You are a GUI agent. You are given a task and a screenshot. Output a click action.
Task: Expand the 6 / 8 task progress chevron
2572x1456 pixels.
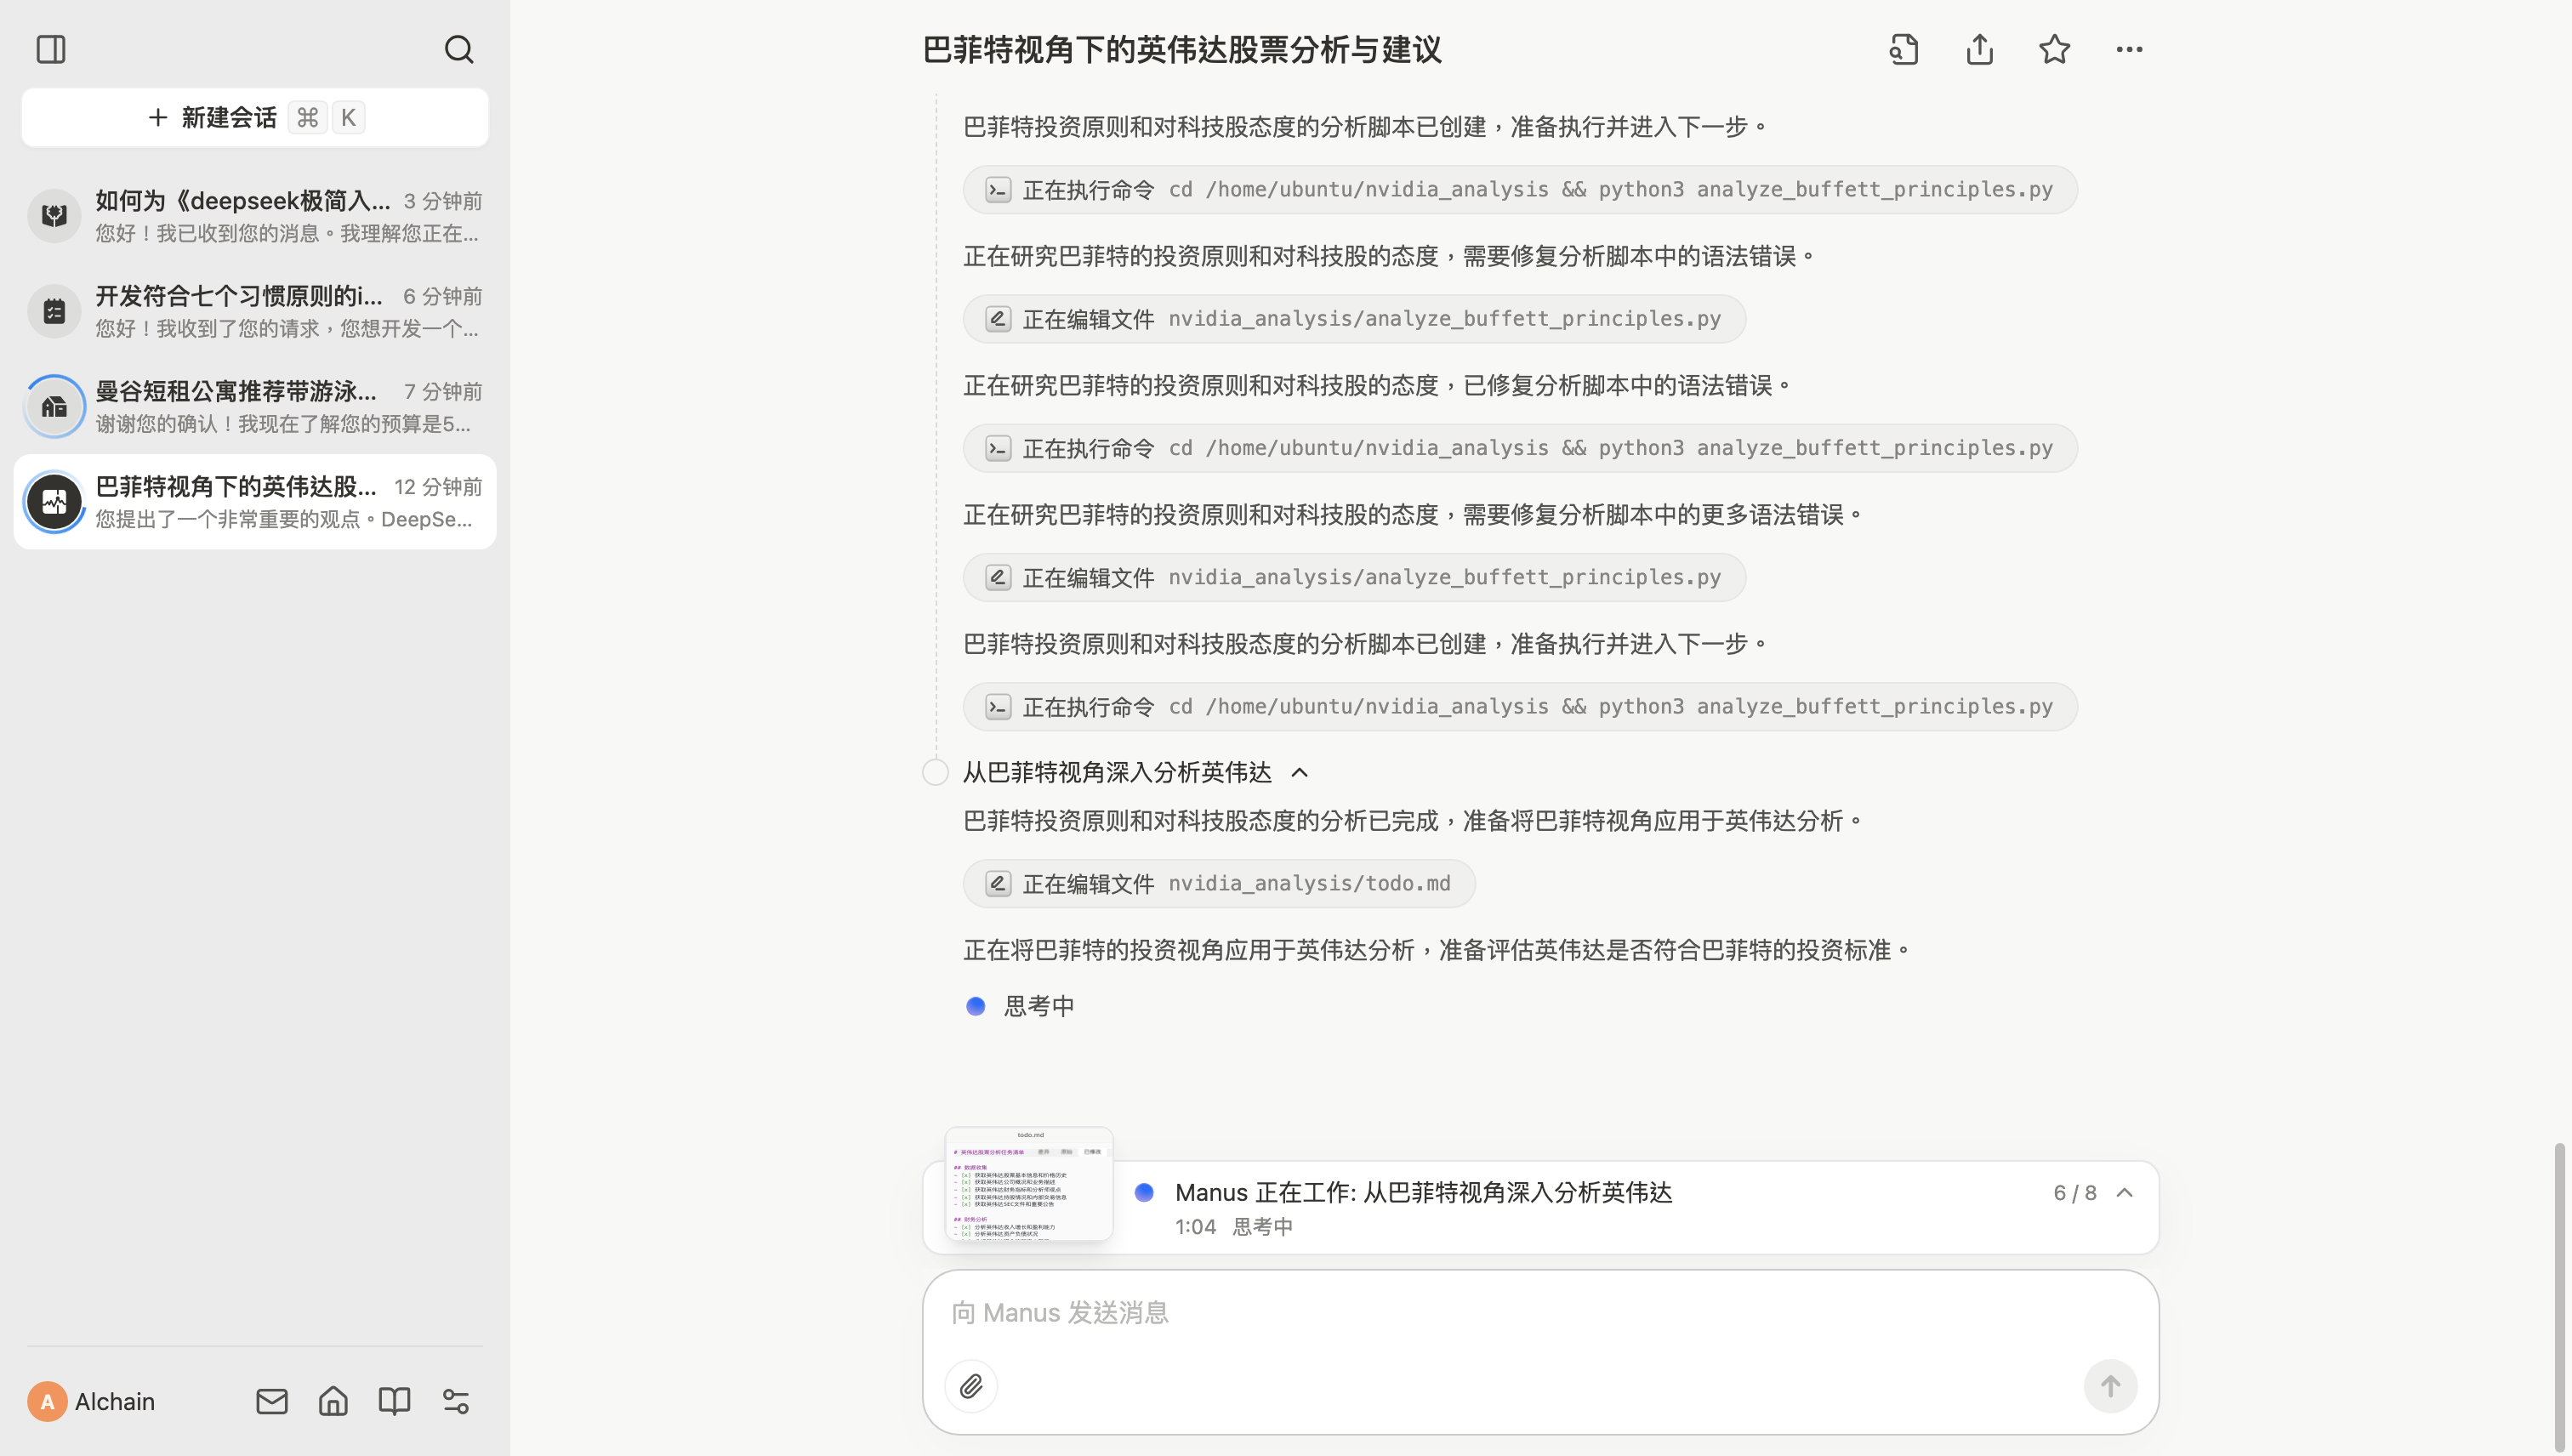point(2125,1192)
